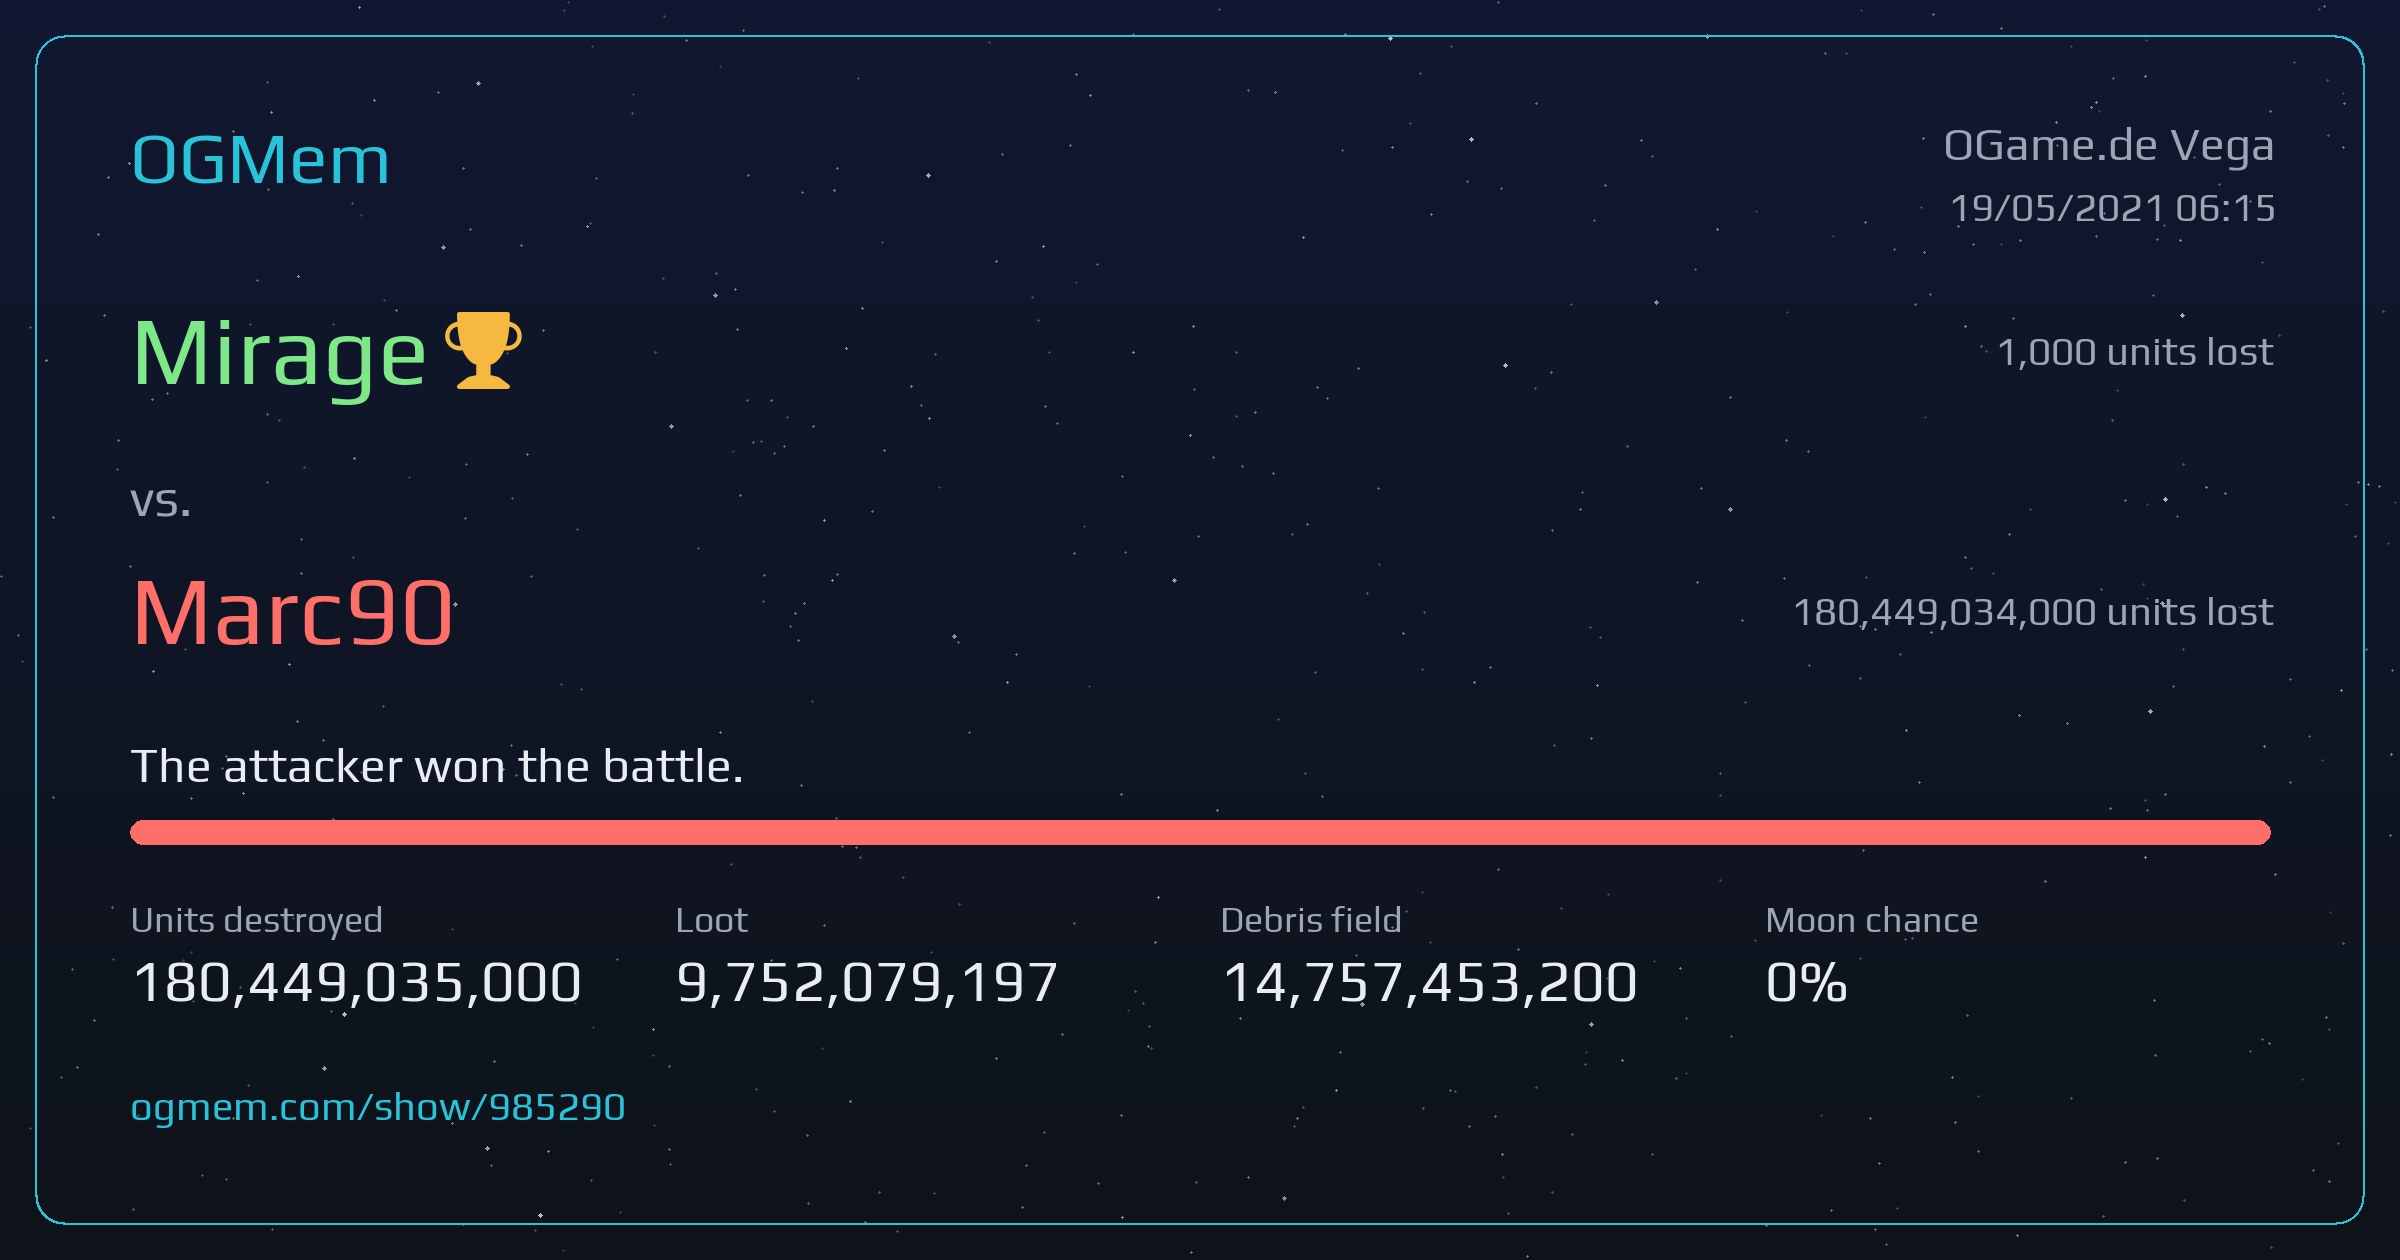Select the defender name Marc90
Screen dimensions: 2400x1260
click(293, 612)
